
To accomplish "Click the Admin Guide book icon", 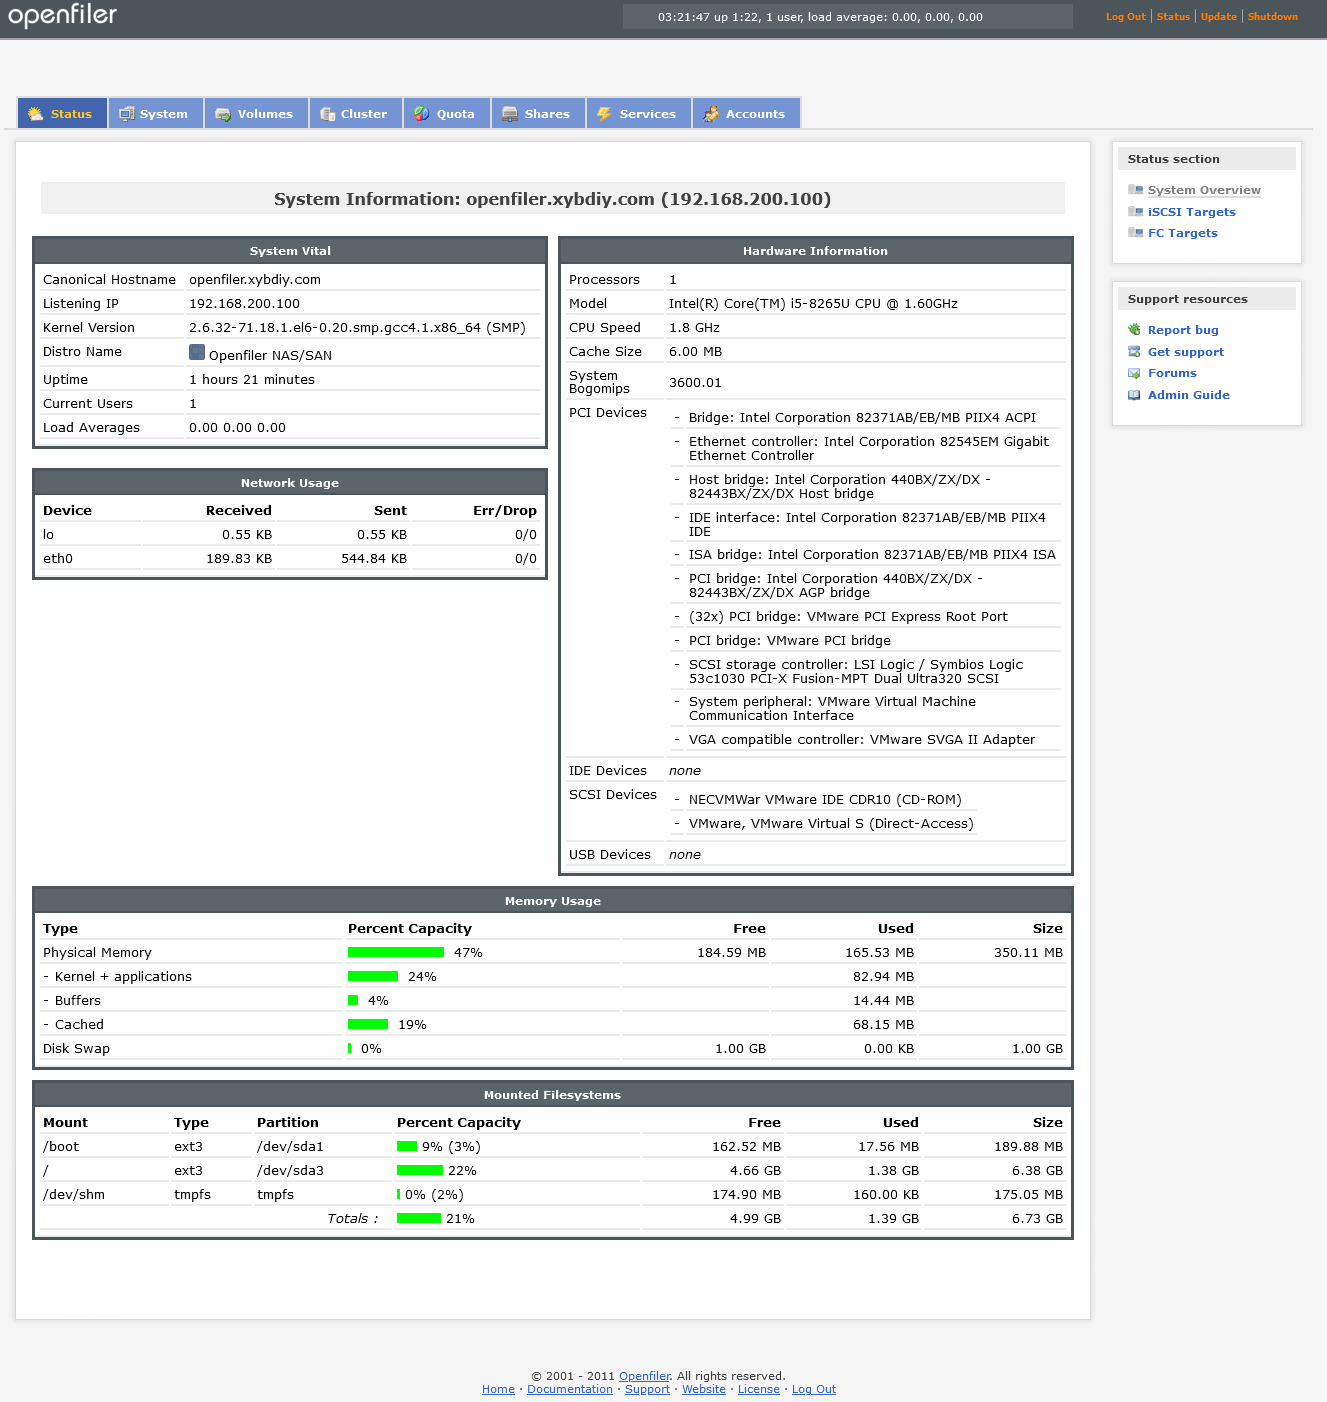I will (x=1134, y=394).
